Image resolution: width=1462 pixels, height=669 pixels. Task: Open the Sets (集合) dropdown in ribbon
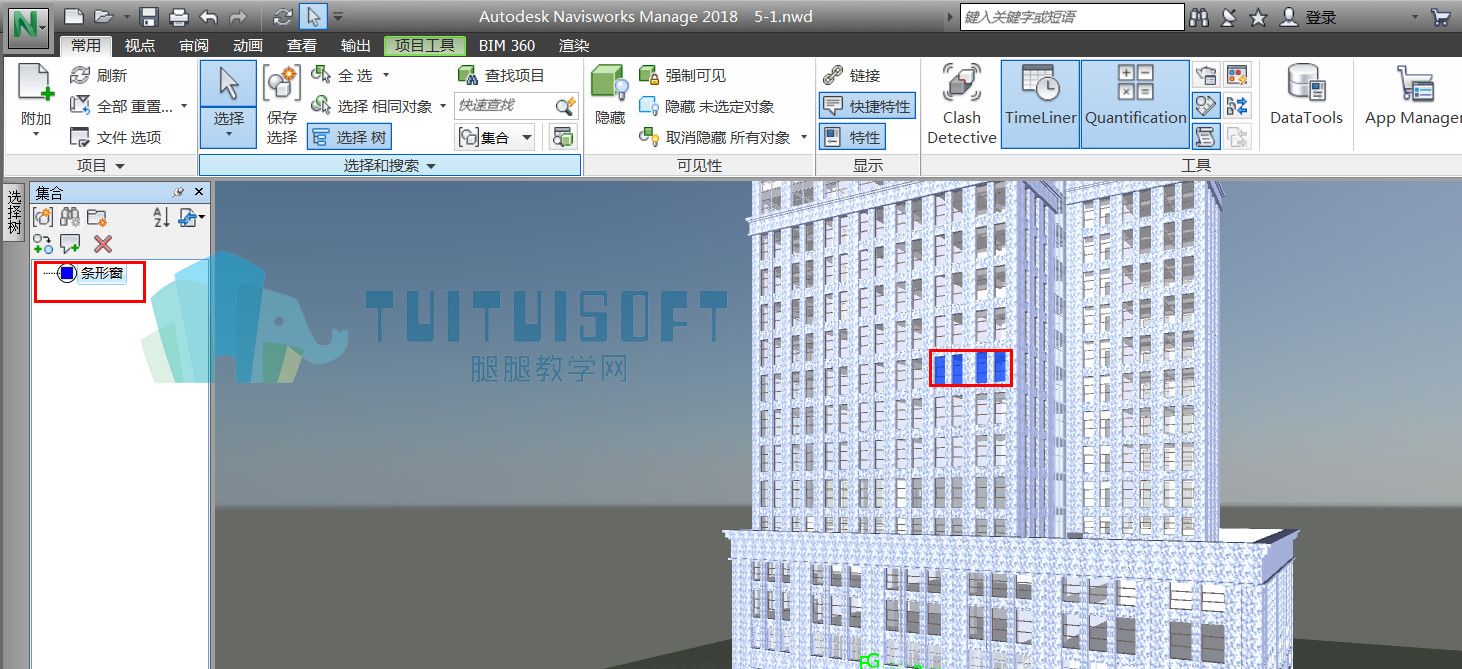[x=496, y=137]
